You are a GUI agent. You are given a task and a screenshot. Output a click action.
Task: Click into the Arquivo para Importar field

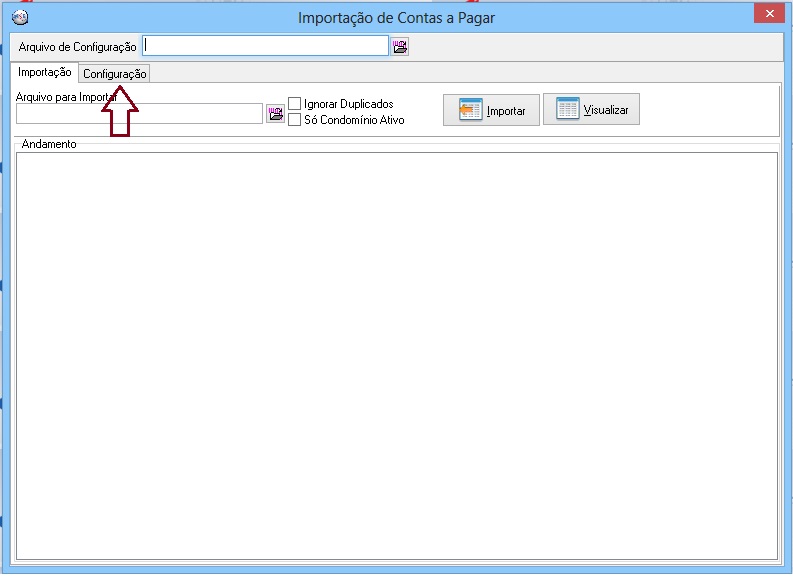click(x=140, y=114)
